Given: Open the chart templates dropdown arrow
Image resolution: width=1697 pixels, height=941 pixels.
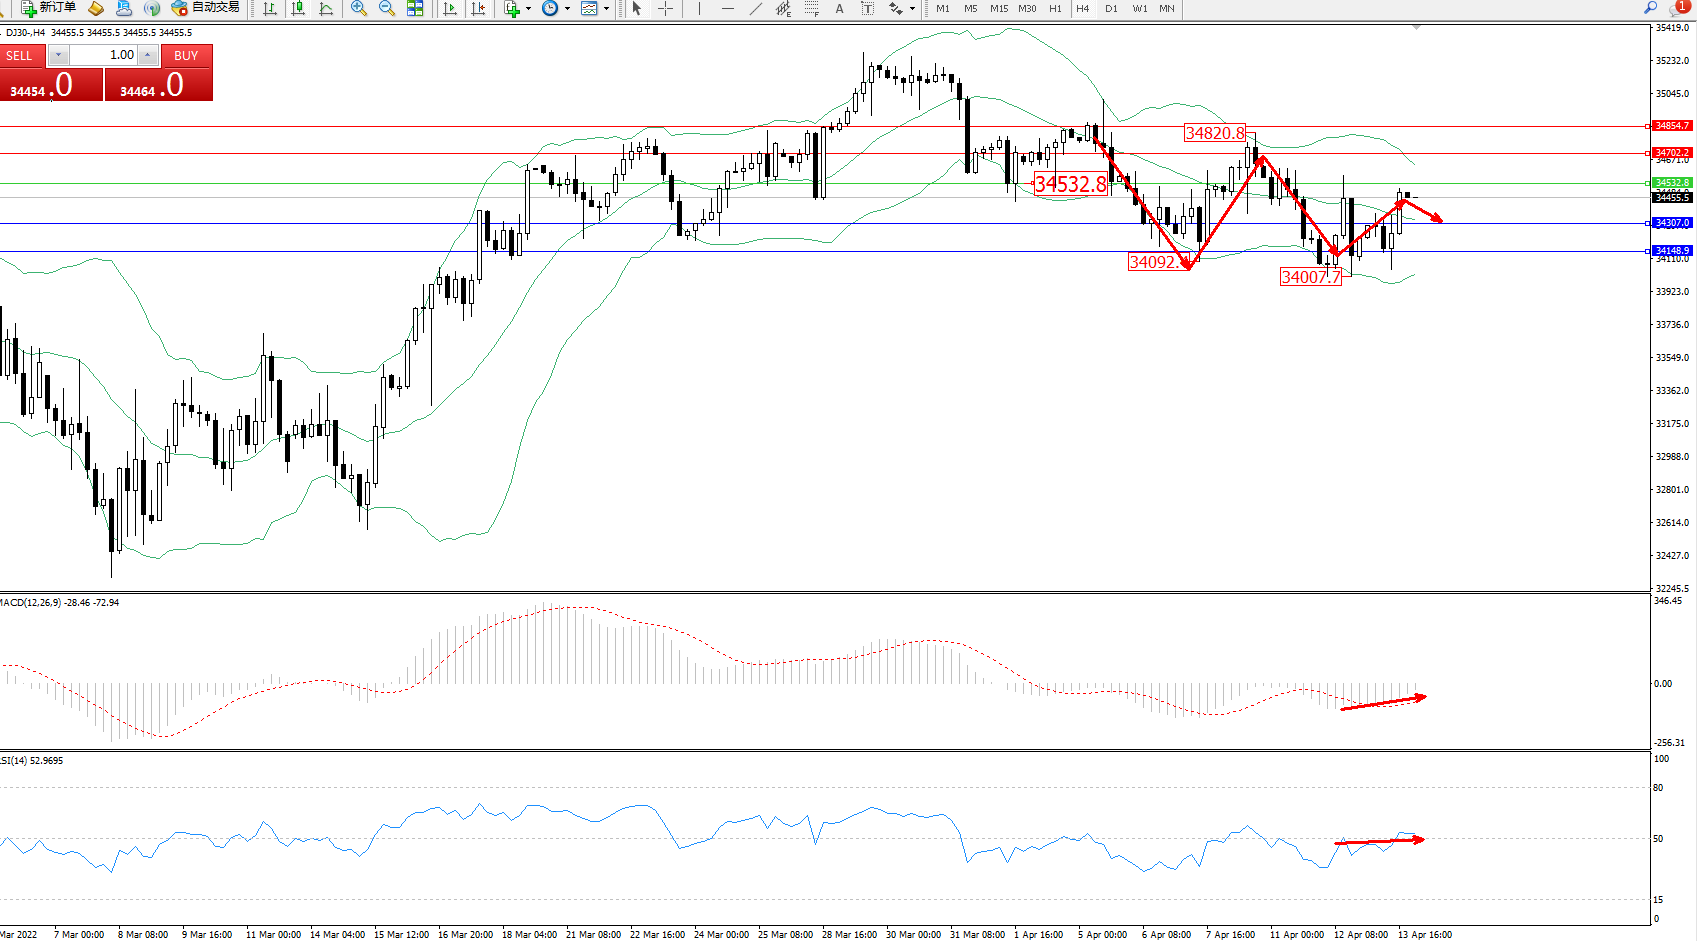Looking at the screenshot, I should point(606,9).
